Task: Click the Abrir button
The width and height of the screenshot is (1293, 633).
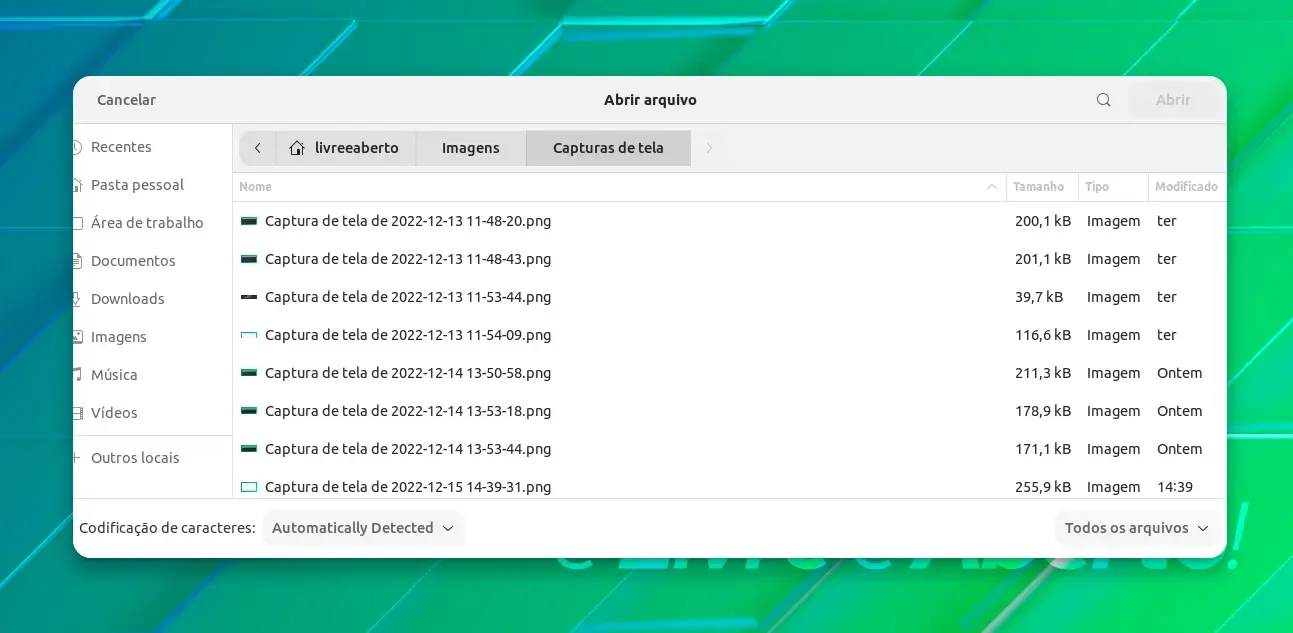Action: 1173,100
